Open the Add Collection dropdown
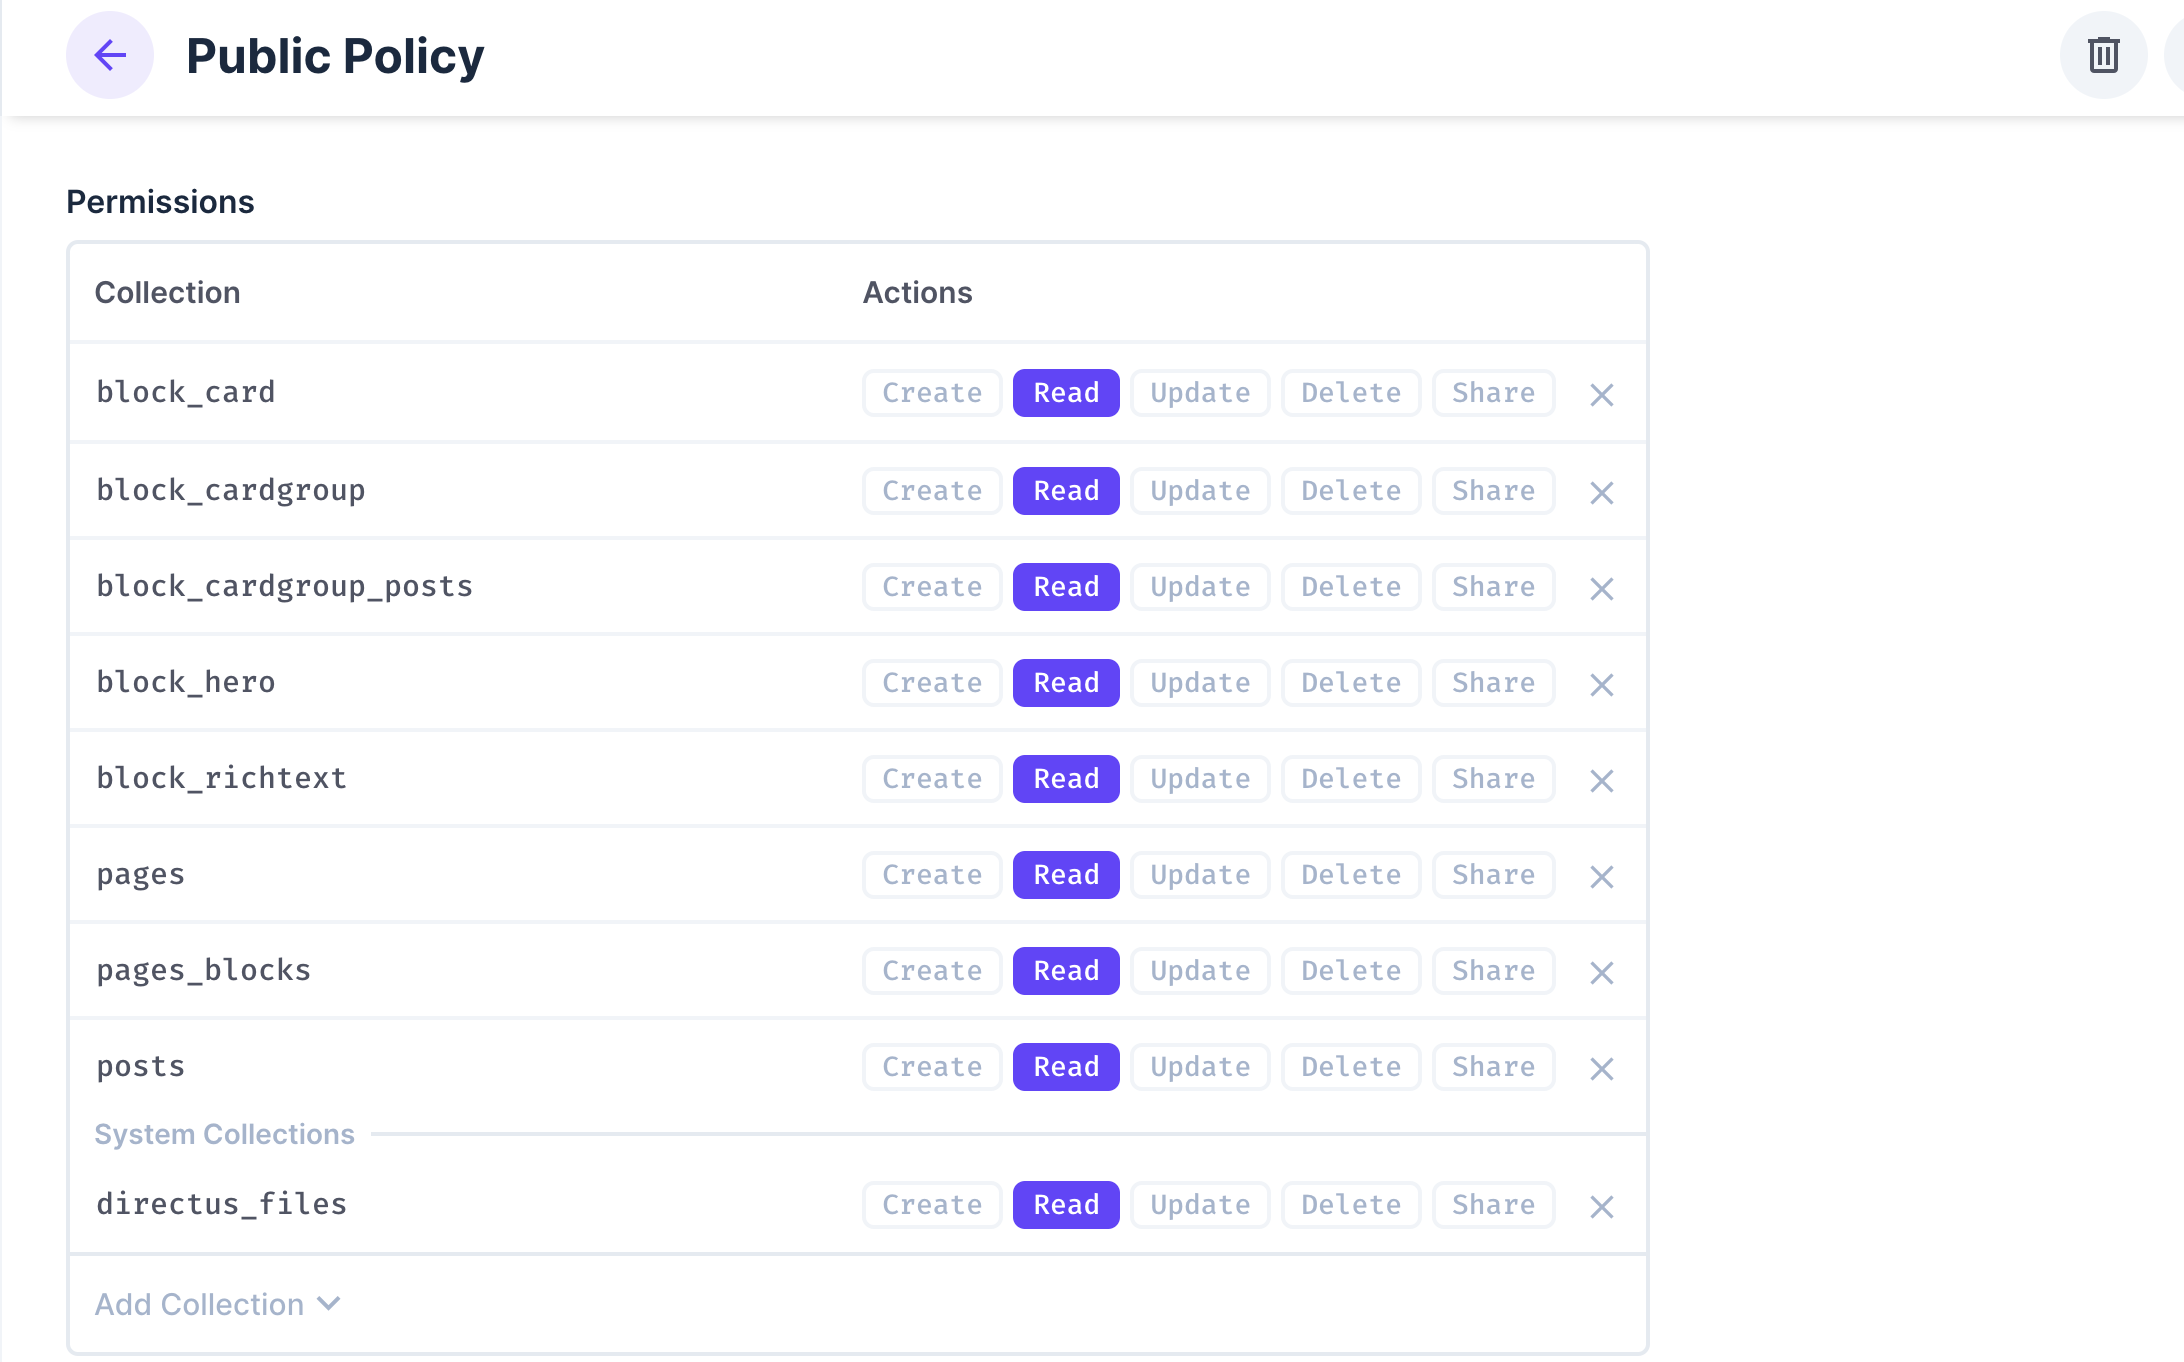 pos(217,1304)
